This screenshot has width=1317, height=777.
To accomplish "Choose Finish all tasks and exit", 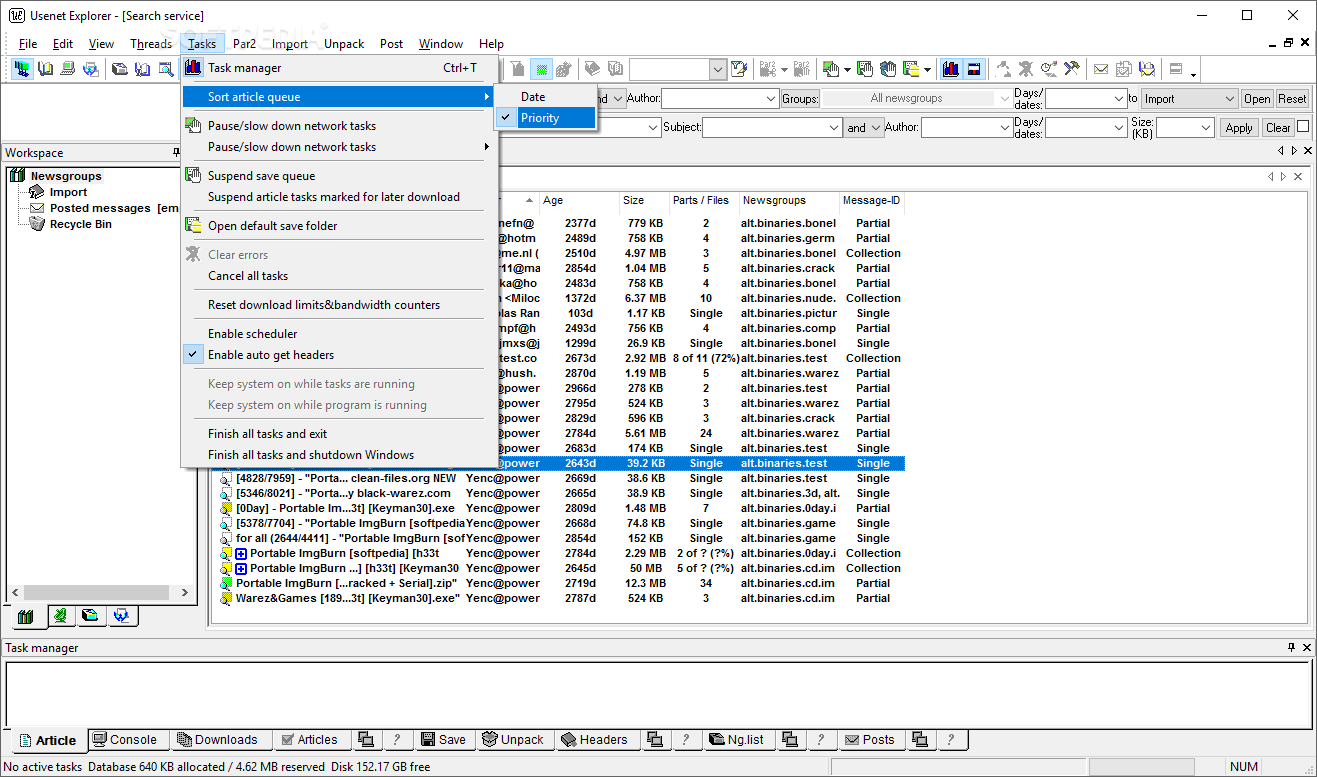I will click(339, 433).
